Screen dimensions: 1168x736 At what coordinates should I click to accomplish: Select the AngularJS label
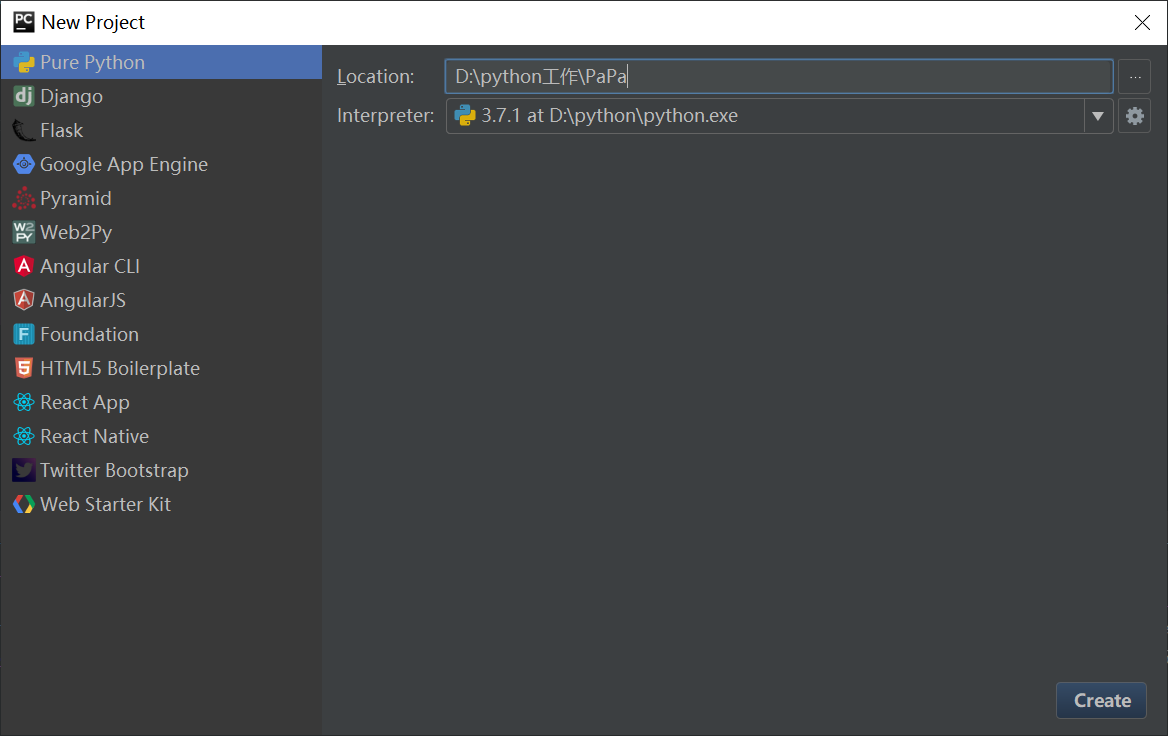click(83, 300)
